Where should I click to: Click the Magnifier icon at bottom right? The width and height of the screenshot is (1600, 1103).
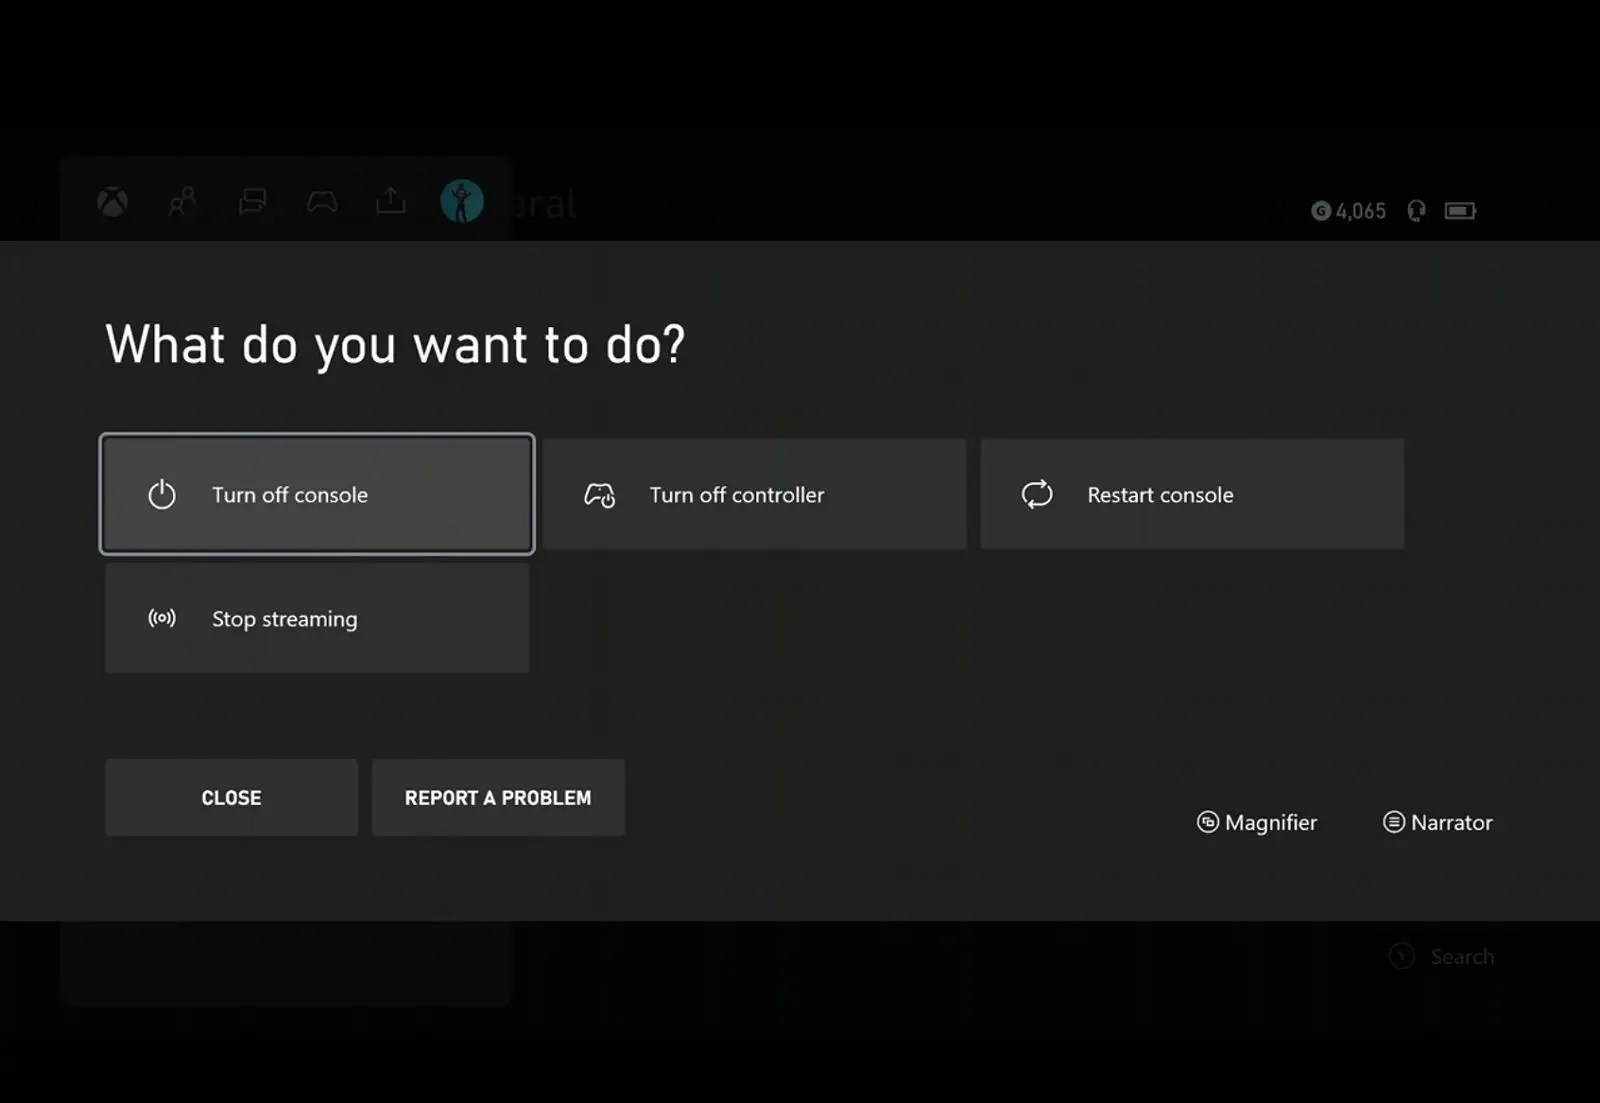point(1207,822)
